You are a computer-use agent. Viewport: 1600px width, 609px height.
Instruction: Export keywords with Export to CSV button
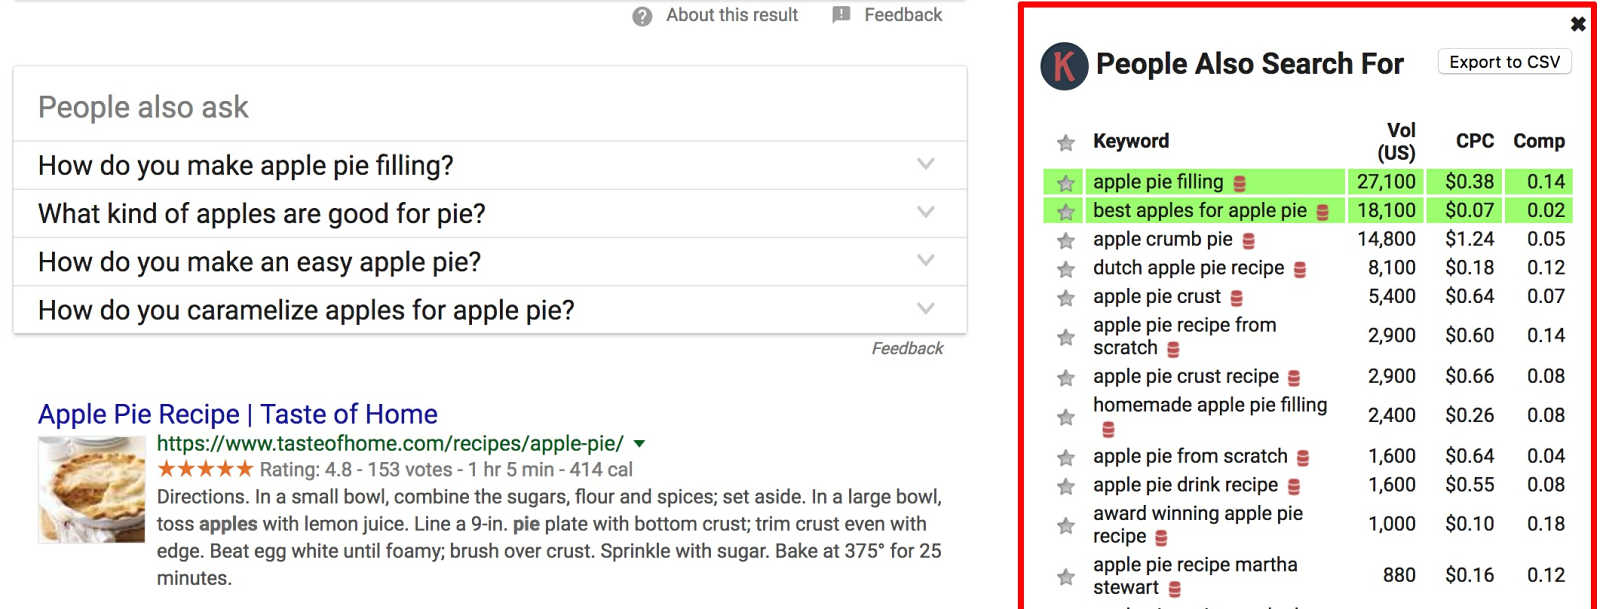1505,62
